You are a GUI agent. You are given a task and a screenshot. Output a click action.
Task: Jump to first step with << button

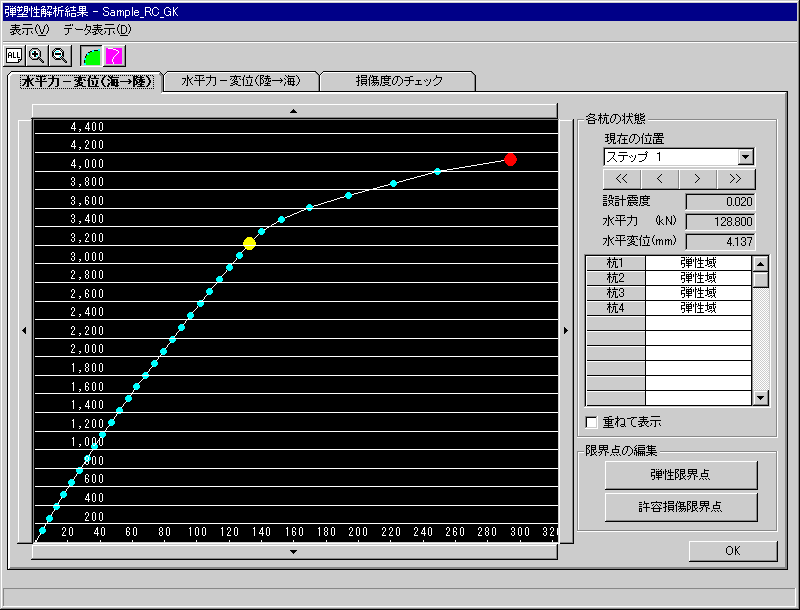[x=620, y=179]
